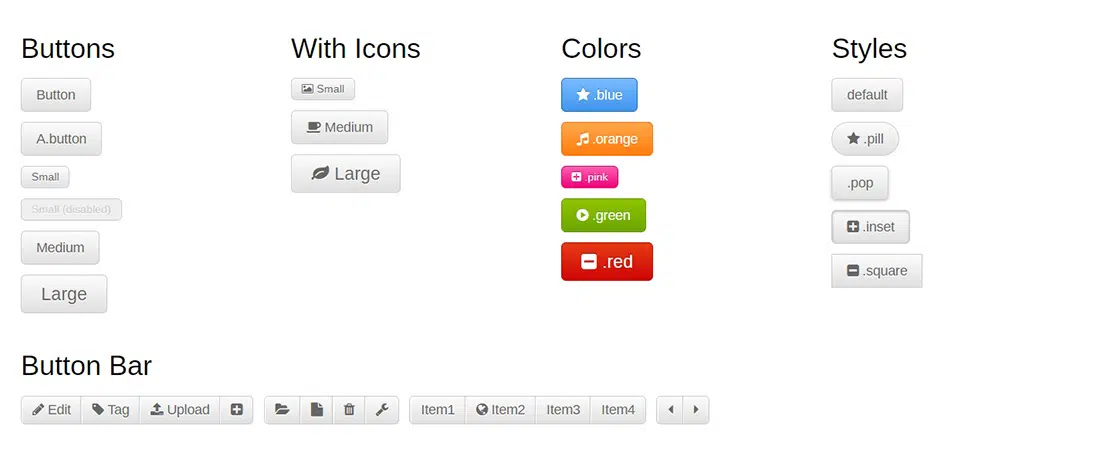Screen dimensions: 1100x456
Task: Click the right arrow button
Action: point(696,410)
